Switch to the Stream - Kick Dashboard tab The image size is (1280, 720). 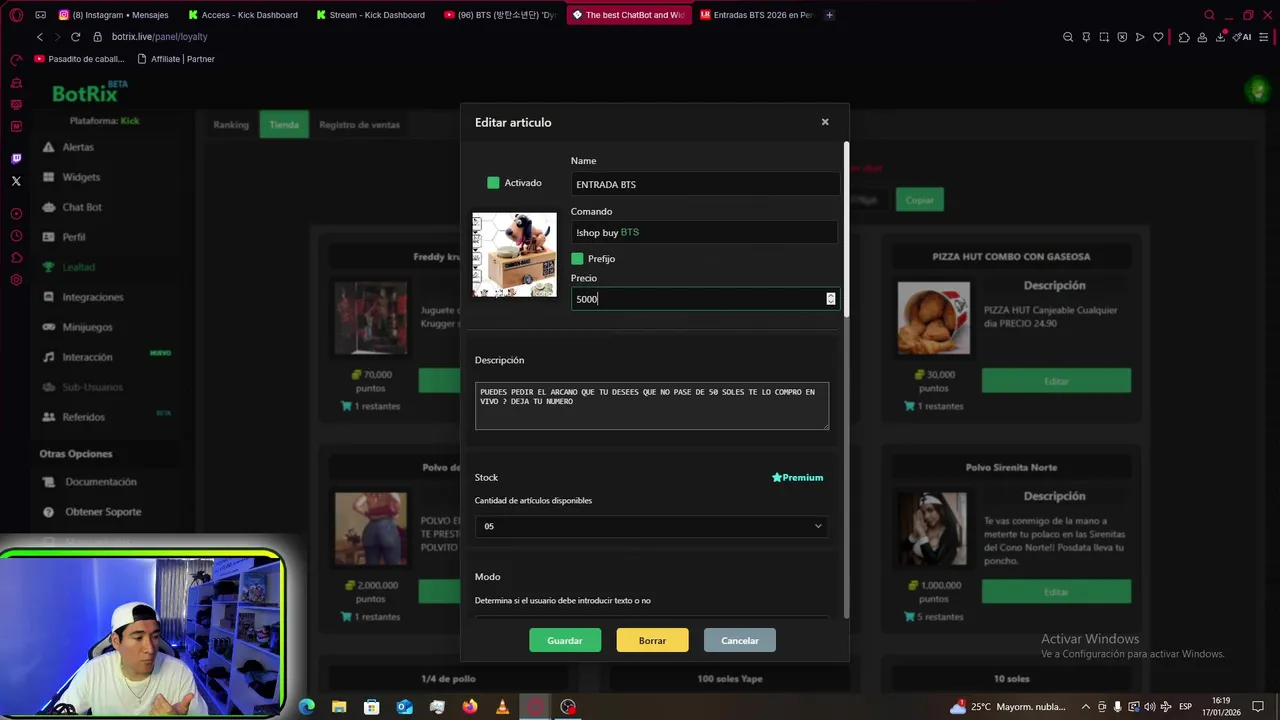(371, 15)
